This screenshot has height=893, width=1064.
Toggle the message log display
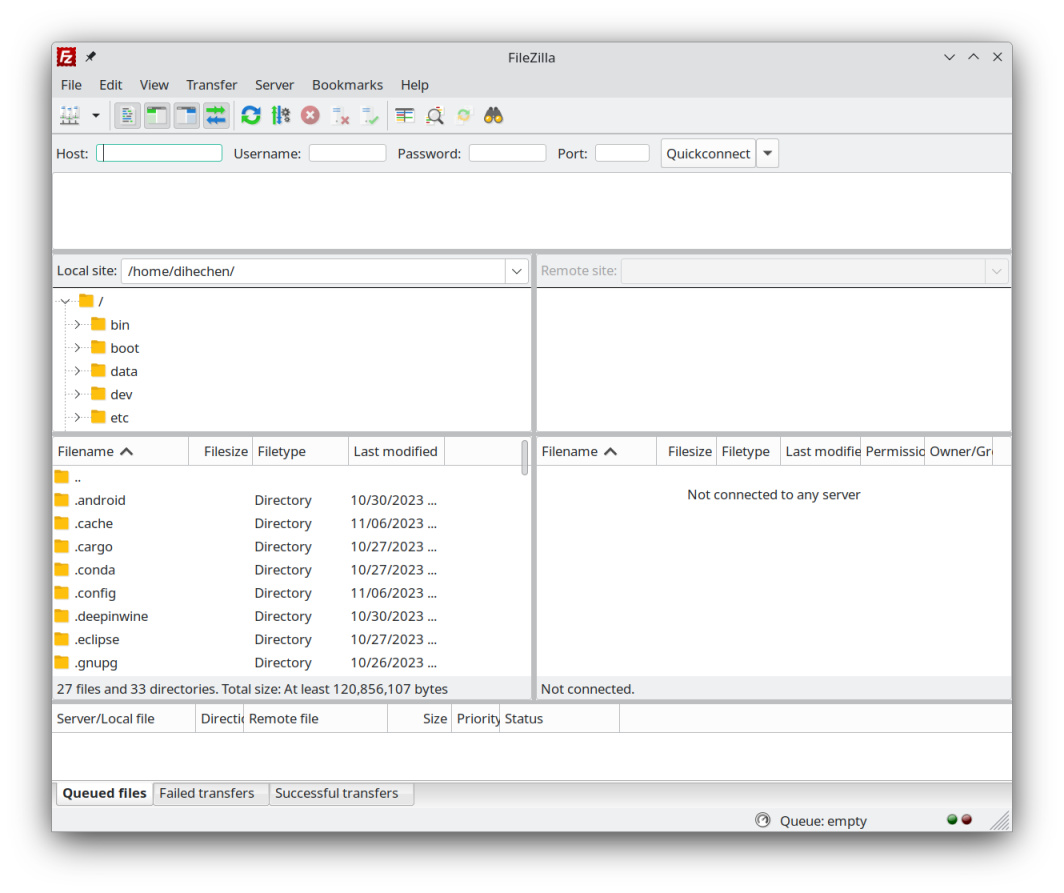pyautogui.click(x=127, y=116)
